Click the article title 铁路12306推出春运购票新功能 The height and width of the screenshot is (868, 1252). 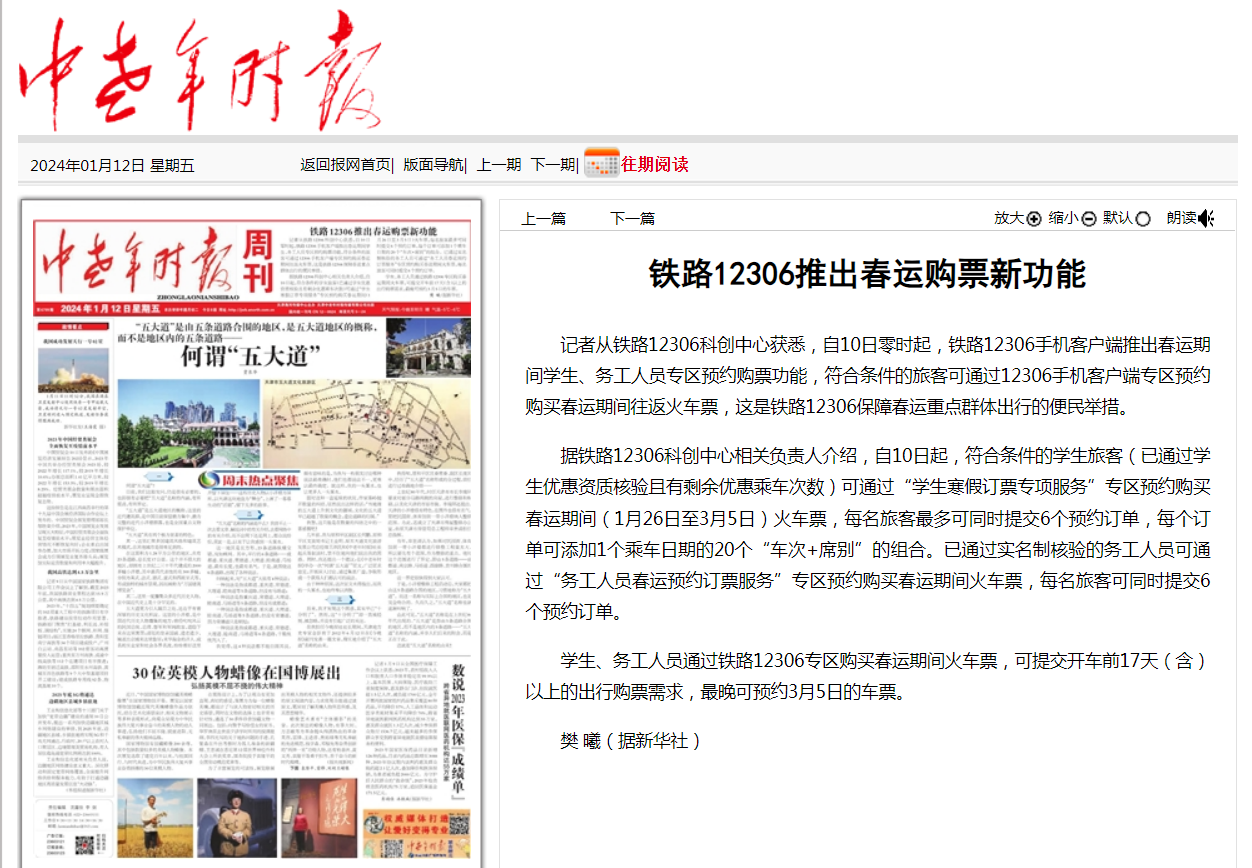(x=867, y=274)
